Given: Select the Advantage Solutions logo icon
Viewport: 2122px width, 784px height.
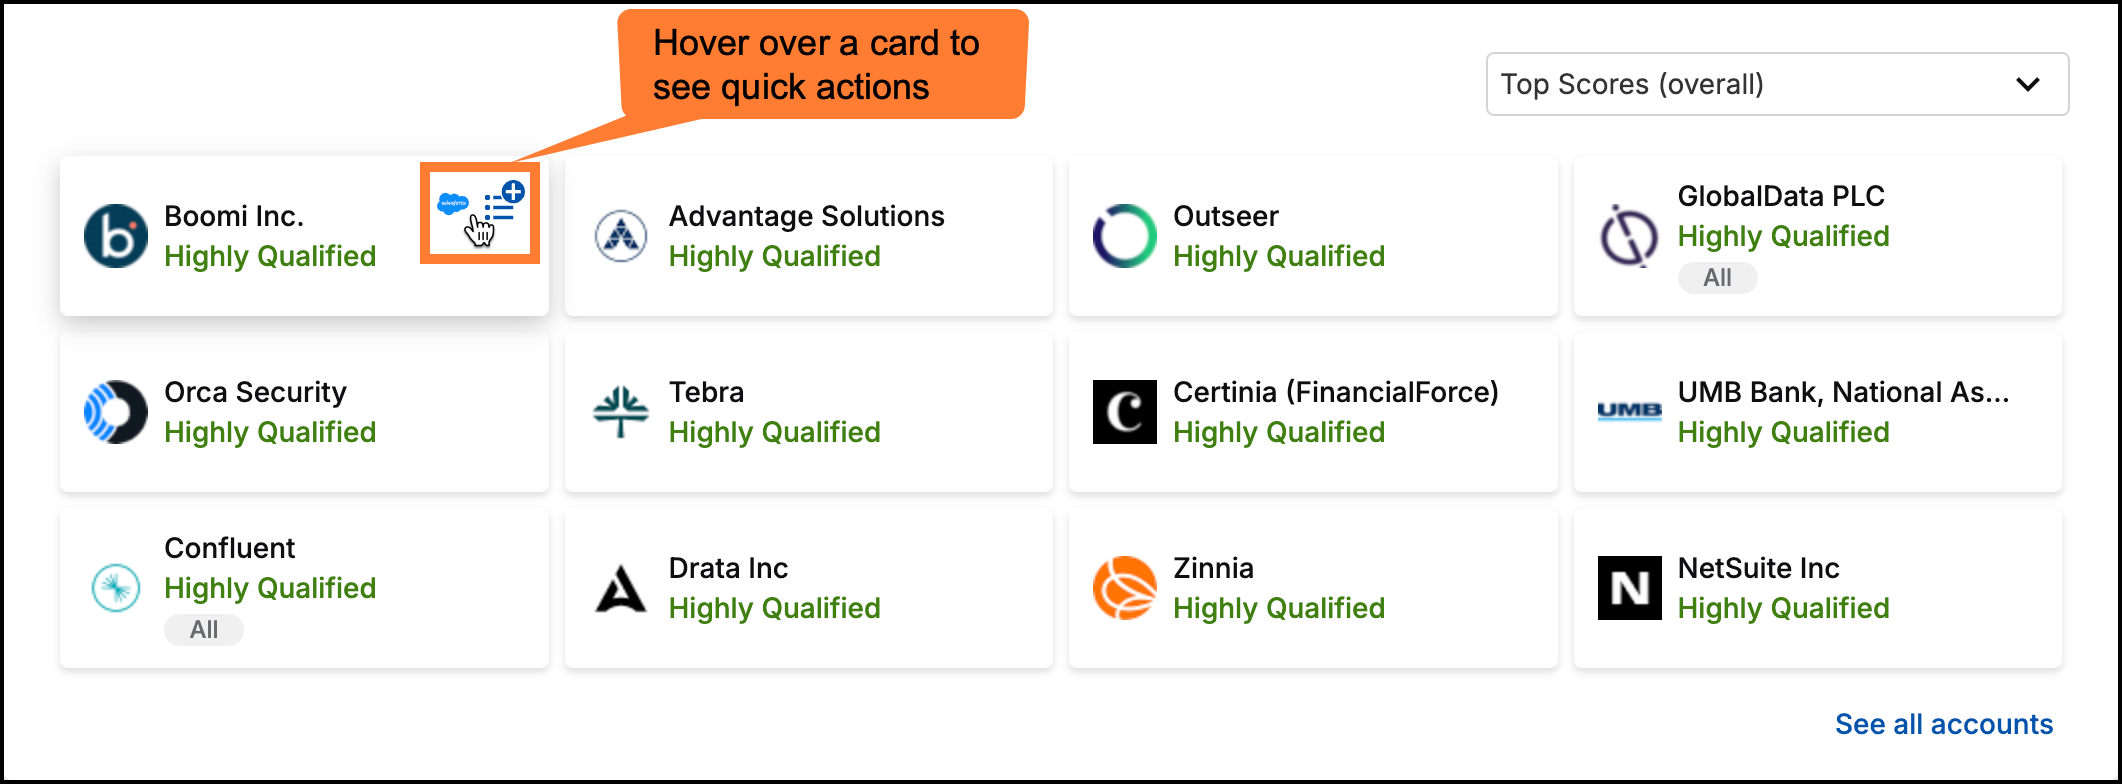Looking at the screenshot, I should point(621,236).
